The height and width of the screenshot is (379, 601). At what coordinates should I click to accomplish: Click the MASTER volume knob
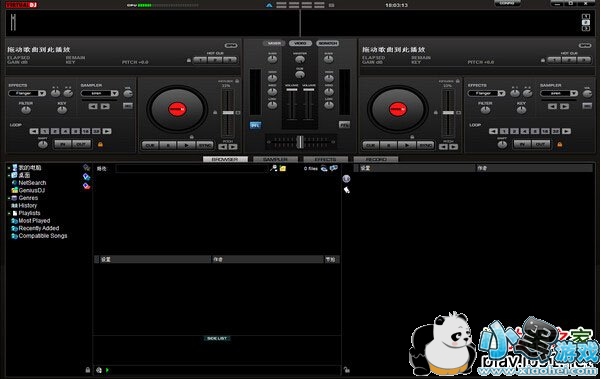coord(300,60)
